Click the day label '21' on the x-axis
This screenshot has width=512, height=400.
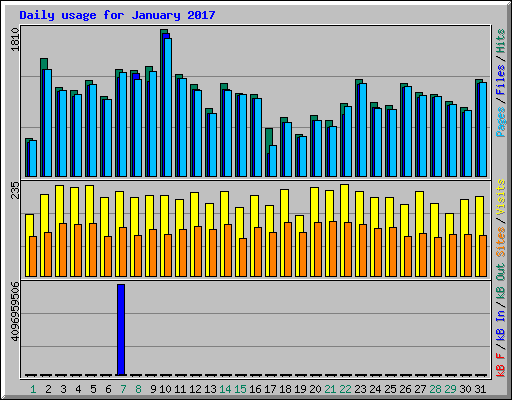[x=330, y=389]
